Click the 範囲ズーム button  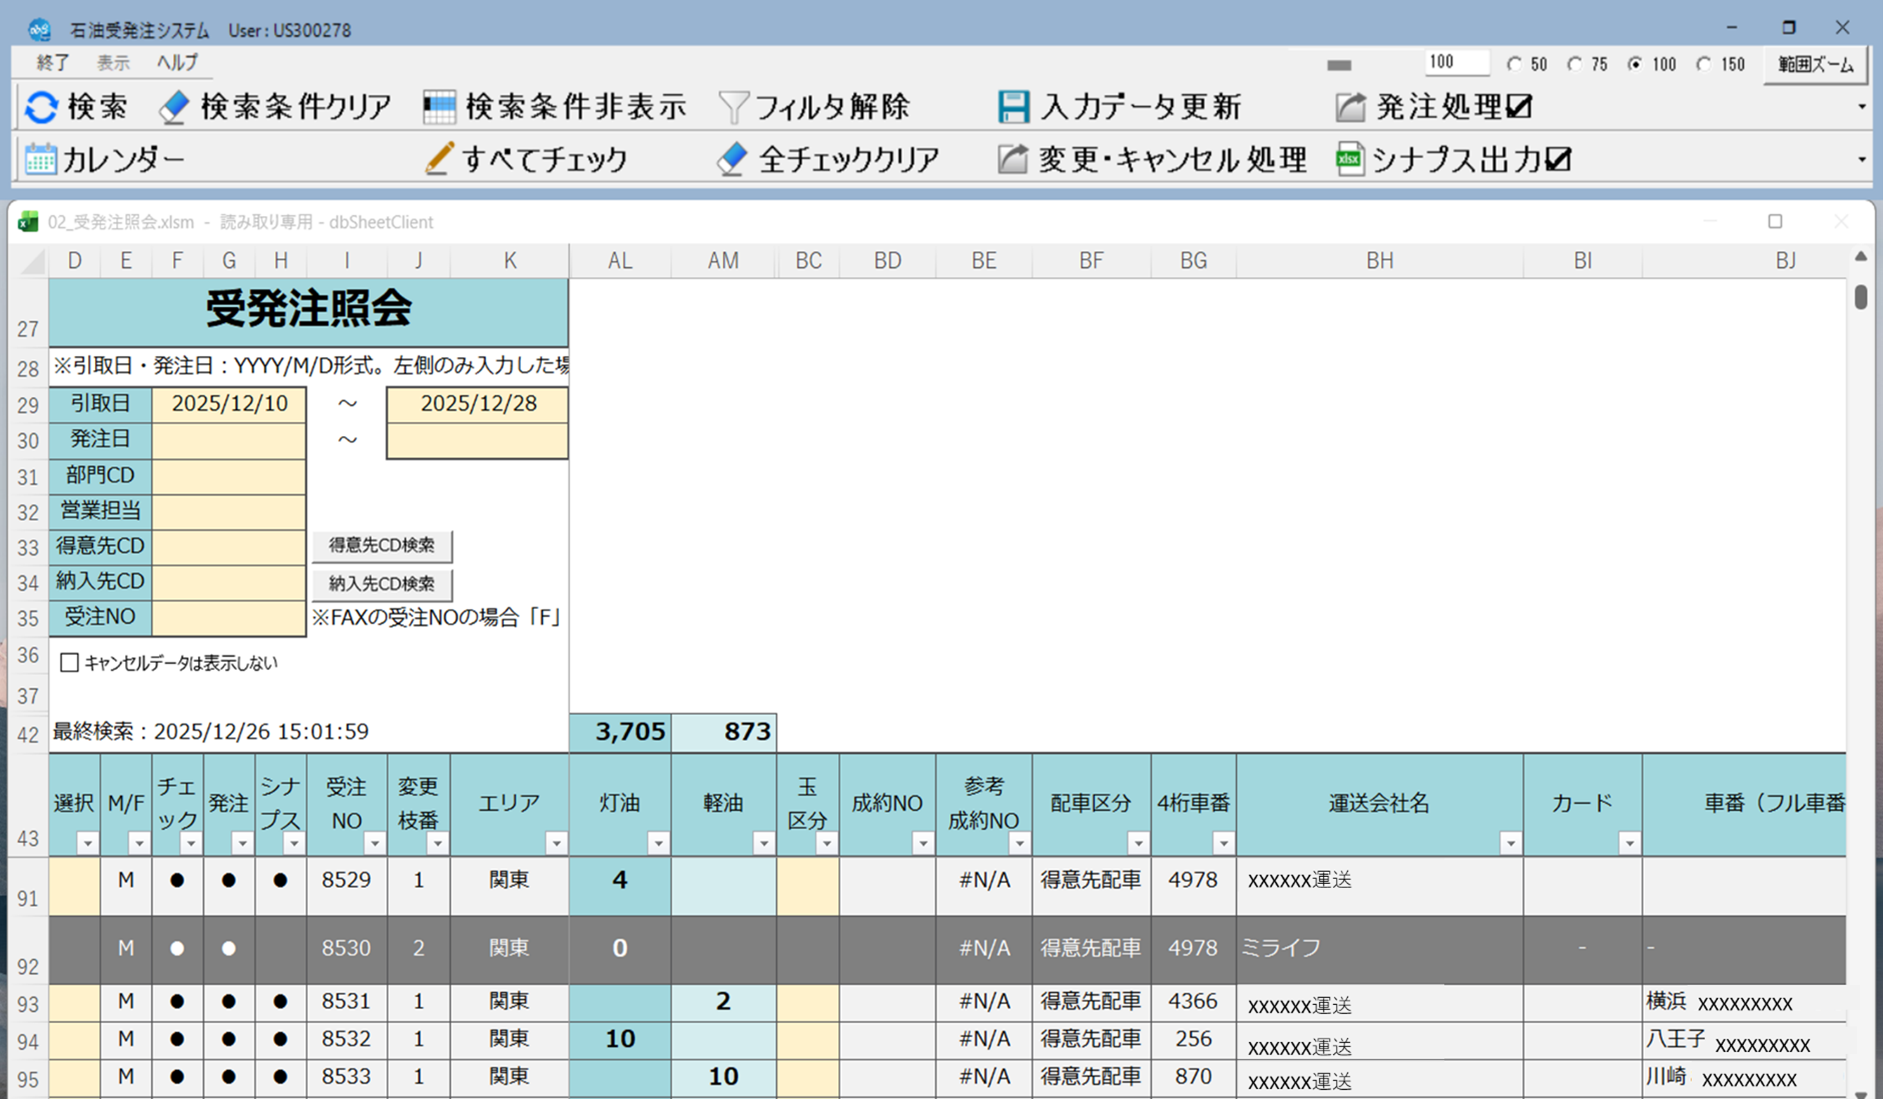(1815, 65)
